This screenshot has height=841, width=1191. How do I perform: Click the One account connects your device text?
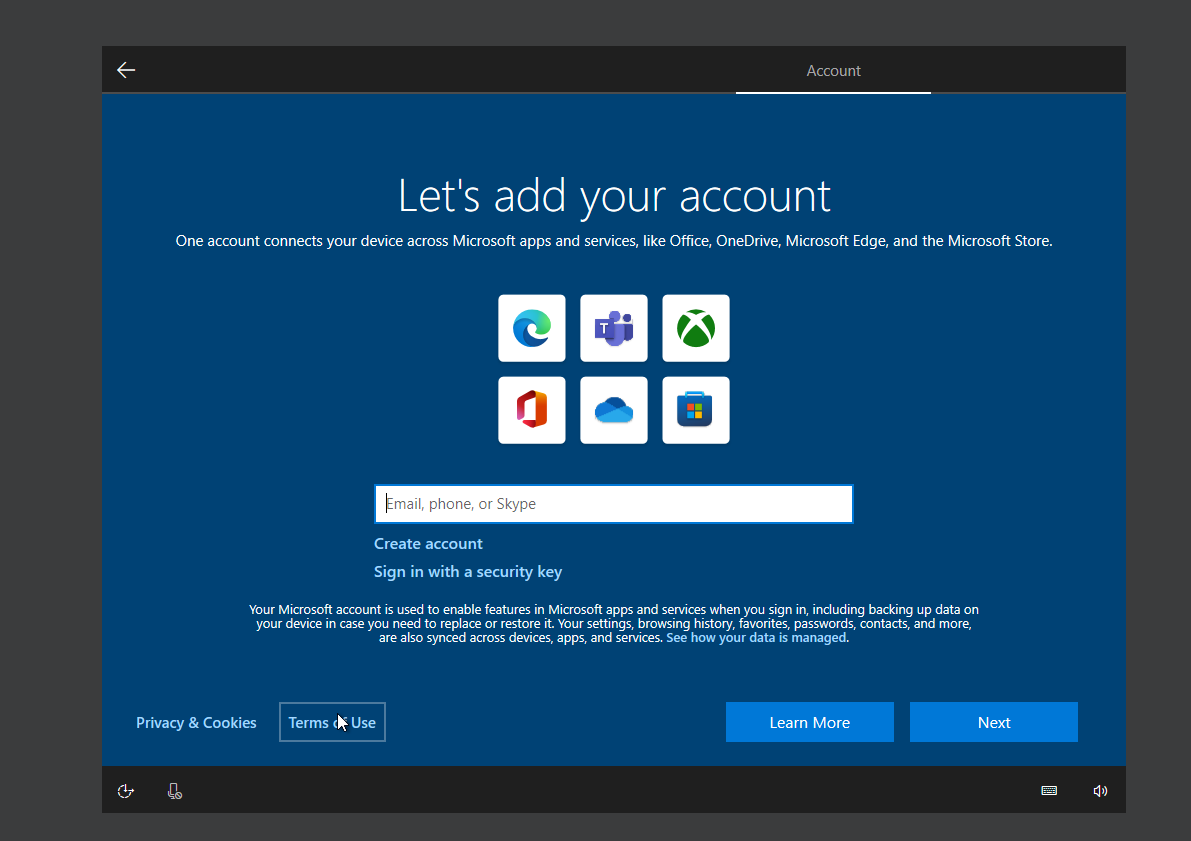point(614,241)
